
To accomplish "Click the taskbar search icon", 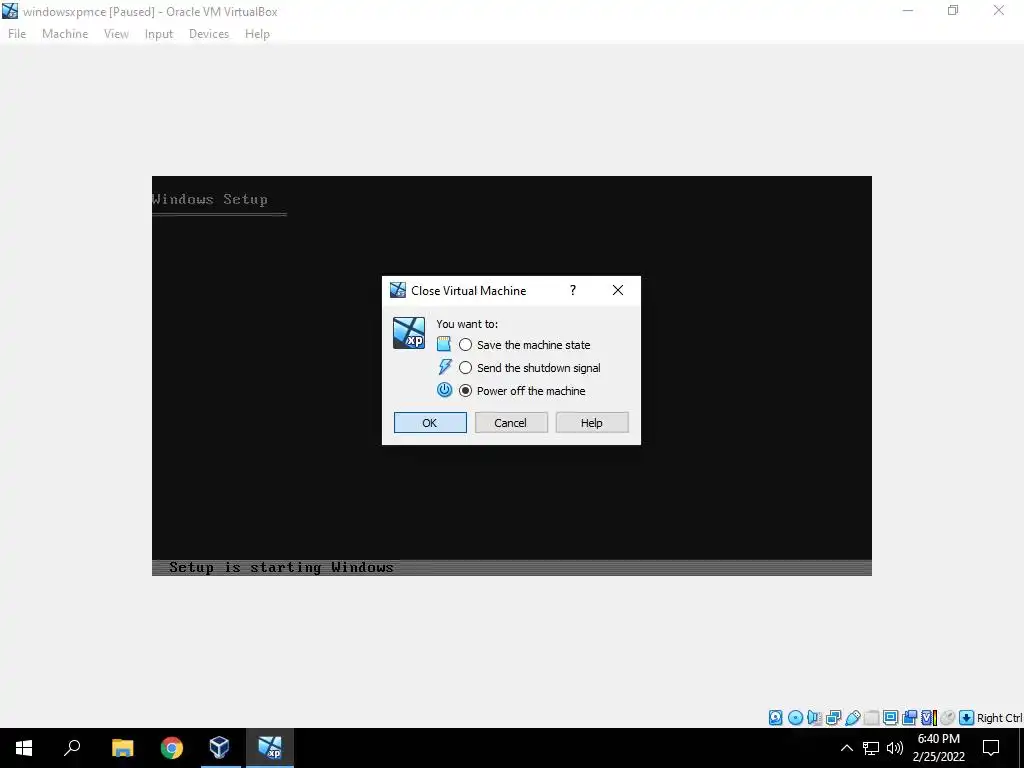I will coord(72,748).
